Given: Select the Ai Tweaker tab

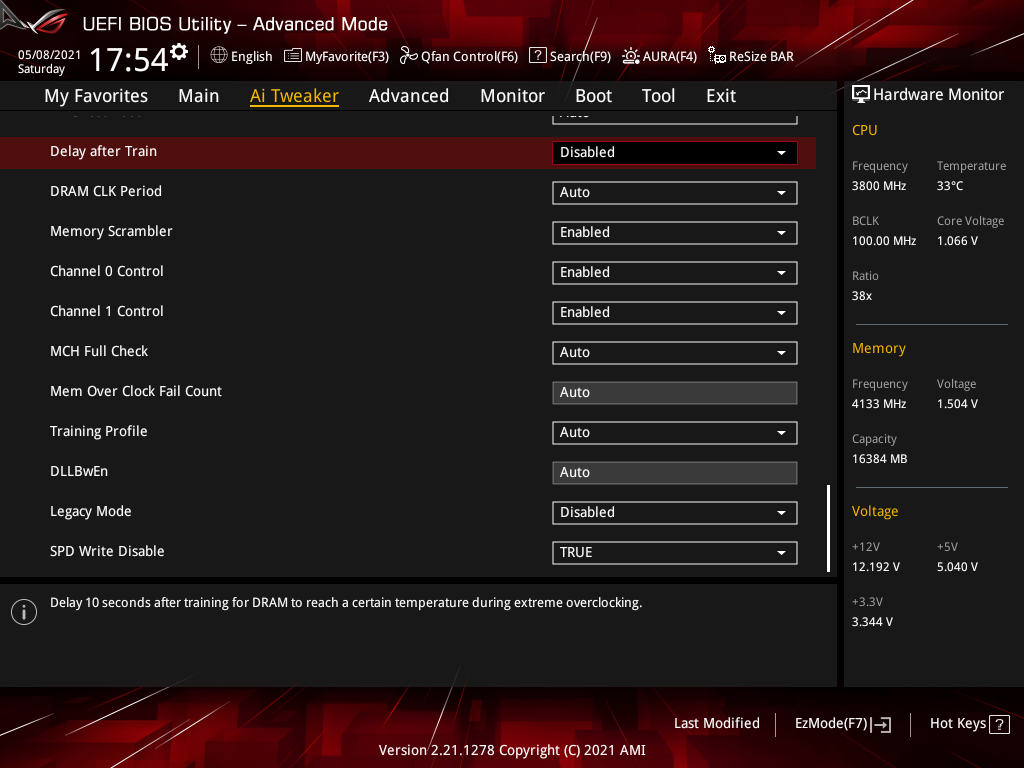Looking at the screenshot, I should coord(294,96).
